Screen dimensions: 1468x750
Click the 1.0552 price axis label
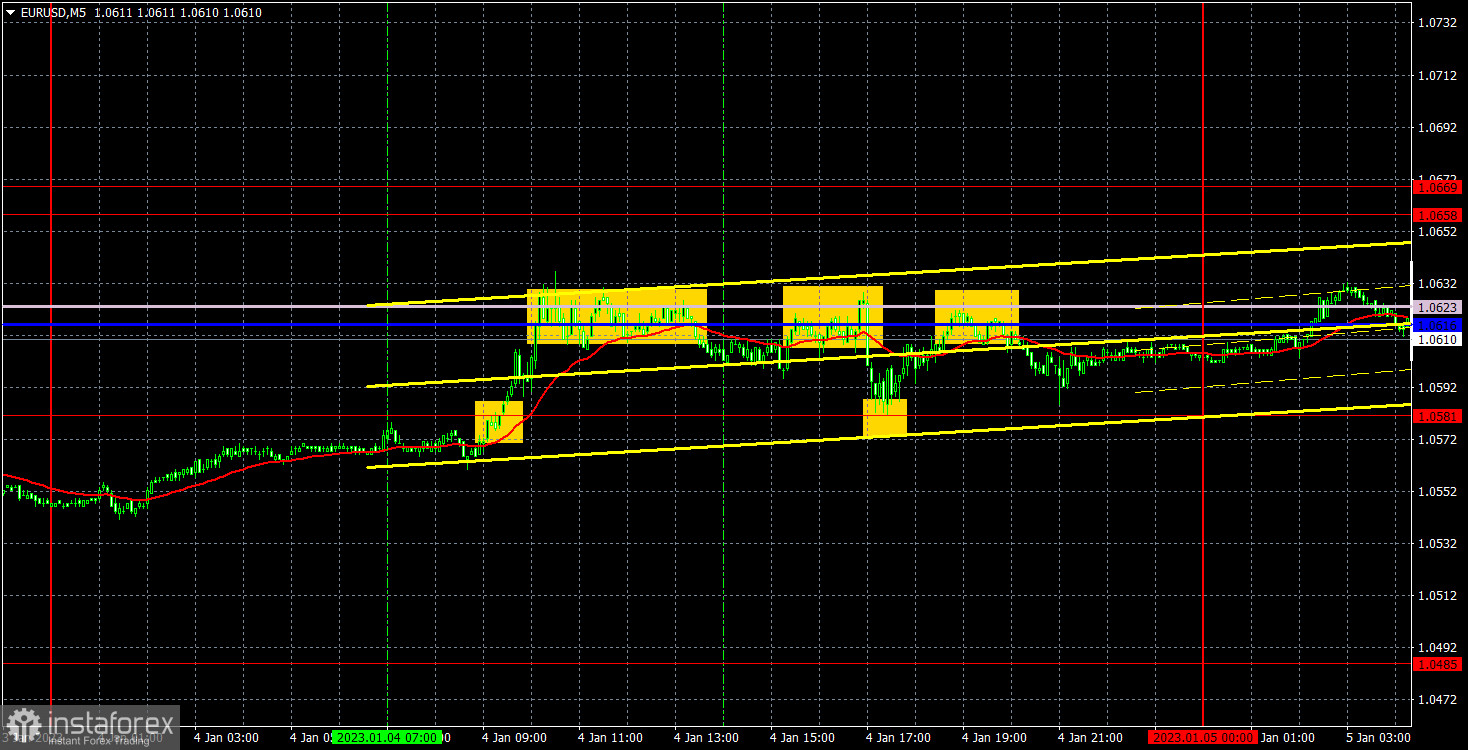click(x=1437, y=491)
